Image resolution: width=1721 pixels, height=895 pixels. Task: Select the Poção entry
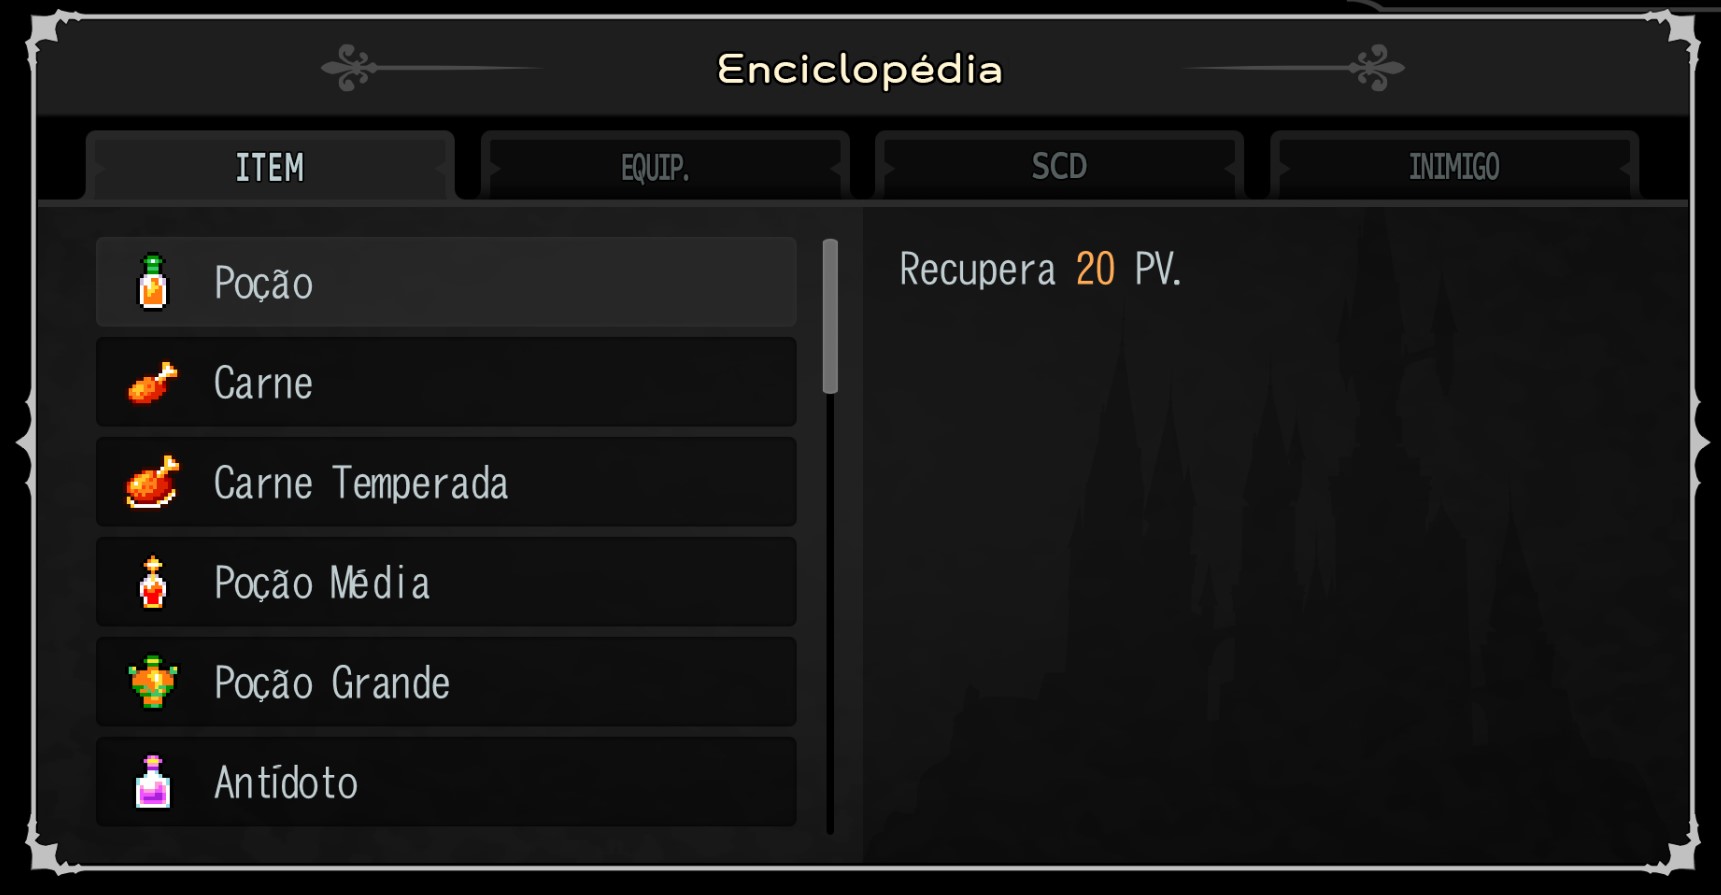point(446,283)
